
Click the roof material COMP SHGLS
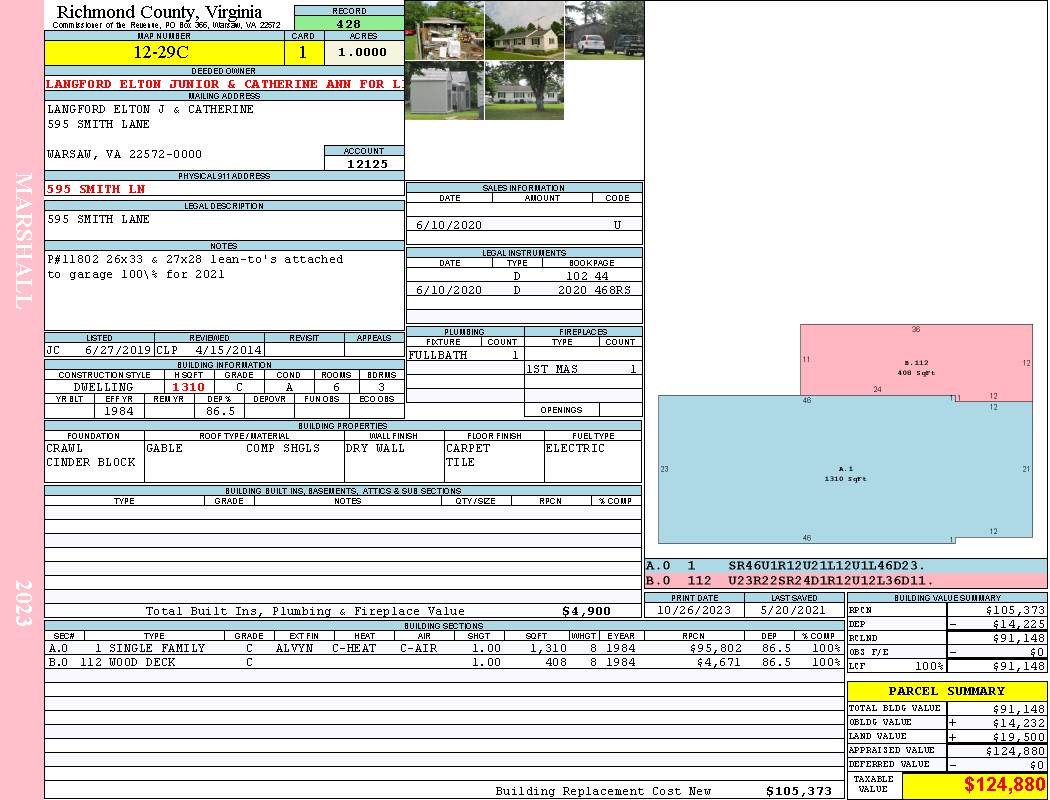[x=283, y=448]
